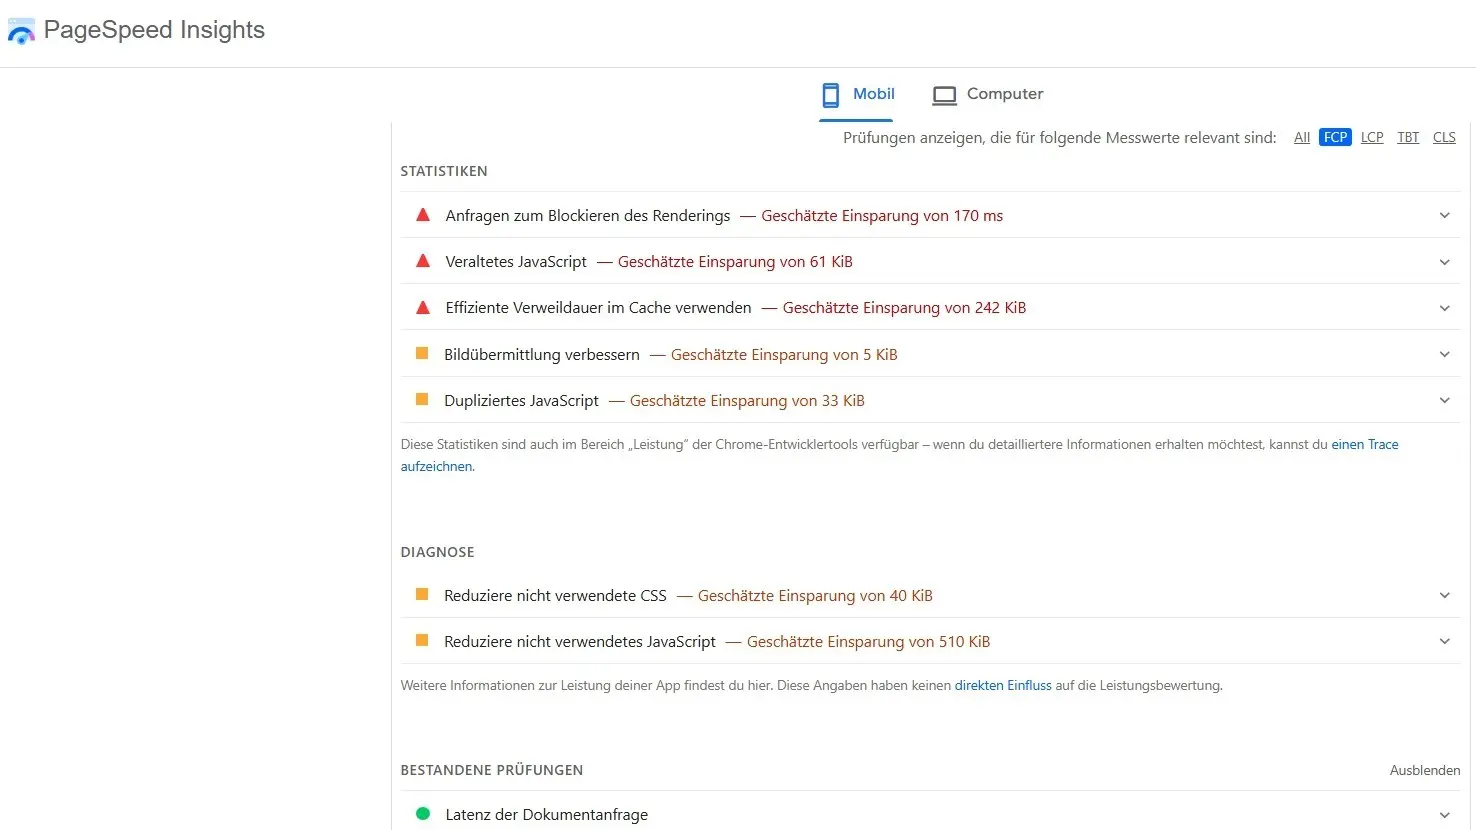
Task: Expand the Reduziere nicht verwendetes JavaScript audit
Action: [1444, 640]
